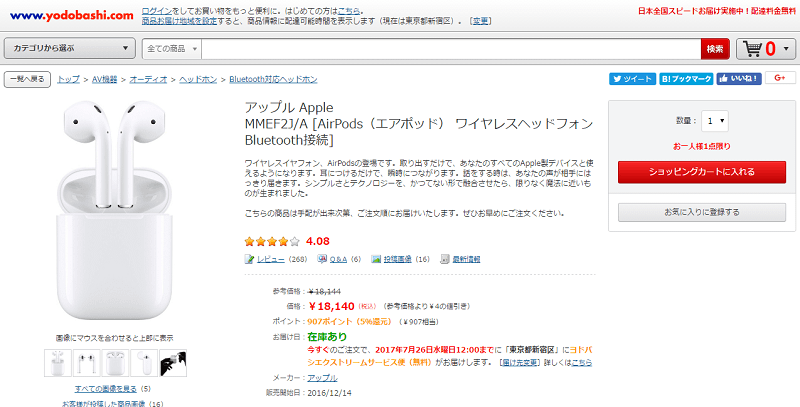Open the 投稿画像 link
The width and height of the screenshot is (800, 407).
point(397,259)
